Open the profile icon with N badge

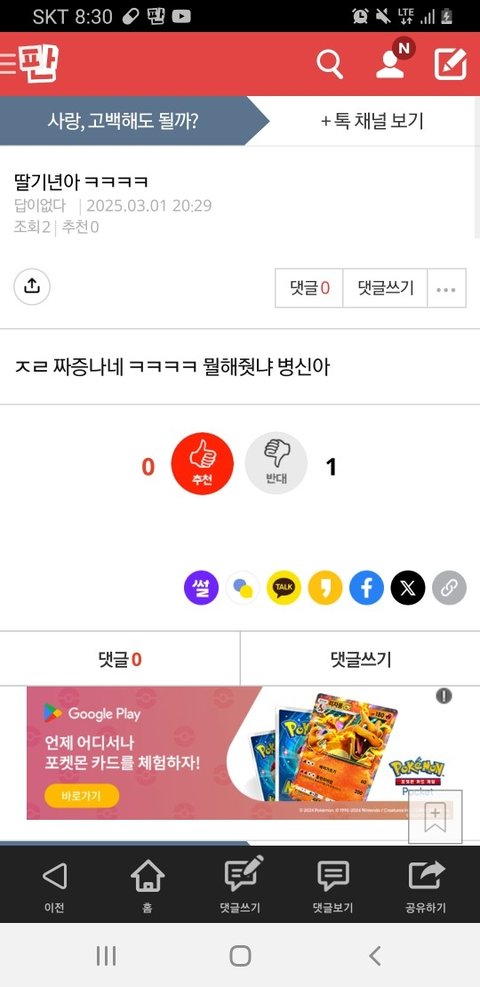coord(391,62)
